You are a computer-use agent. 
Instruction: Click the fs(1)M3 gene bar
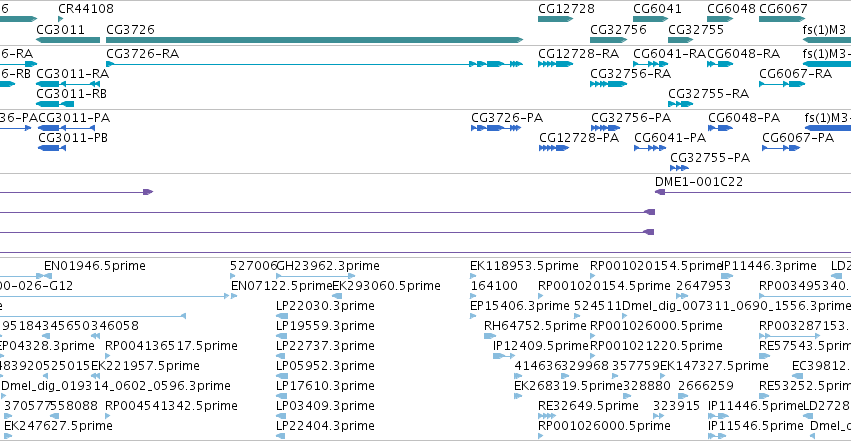click(x=827, y=40)
